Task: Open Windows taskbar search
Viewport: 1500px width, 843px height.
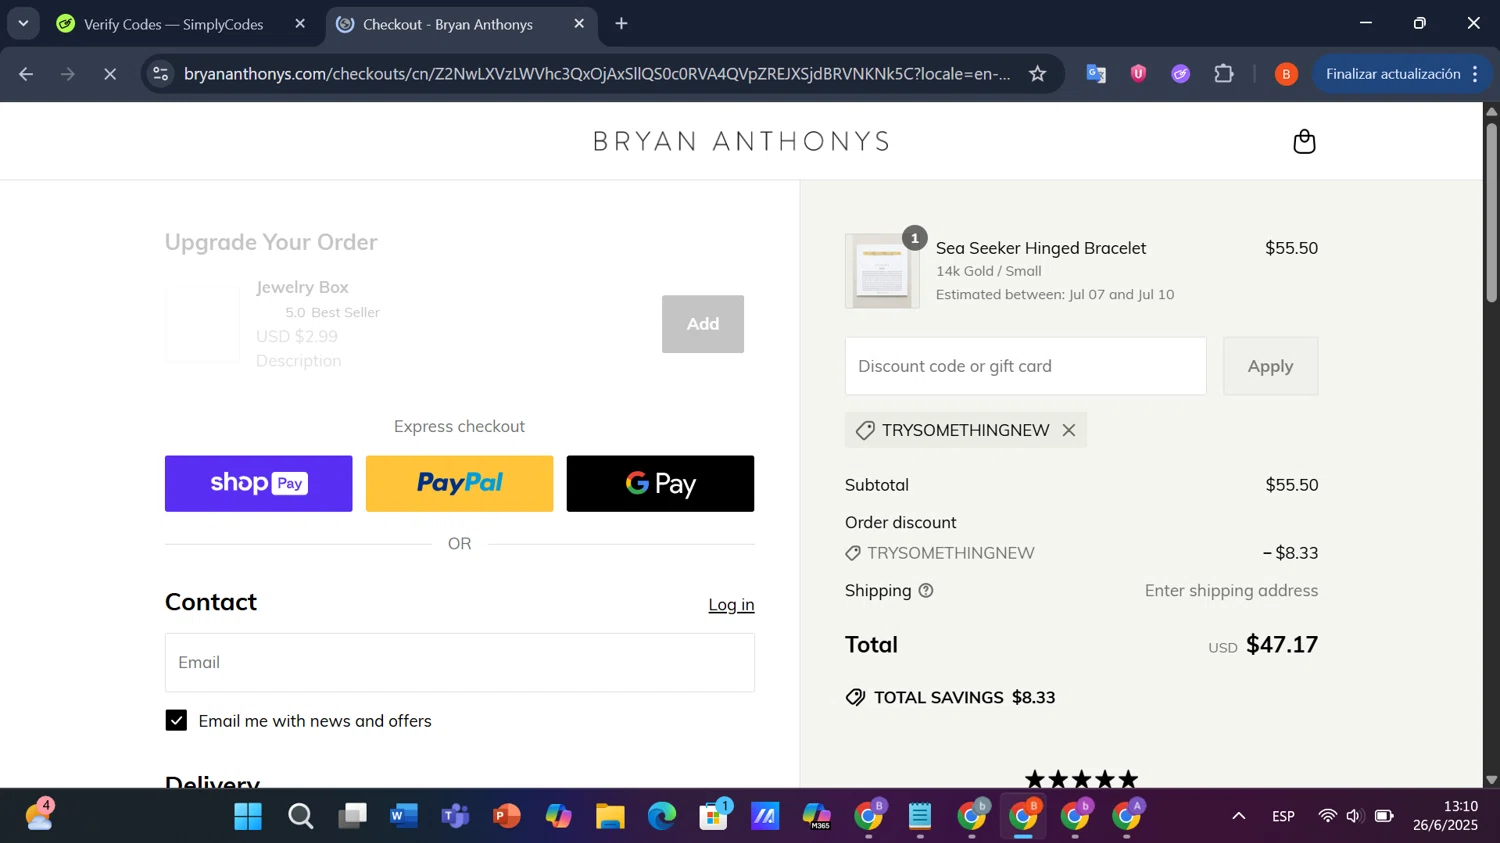Action: click(300, 817)
